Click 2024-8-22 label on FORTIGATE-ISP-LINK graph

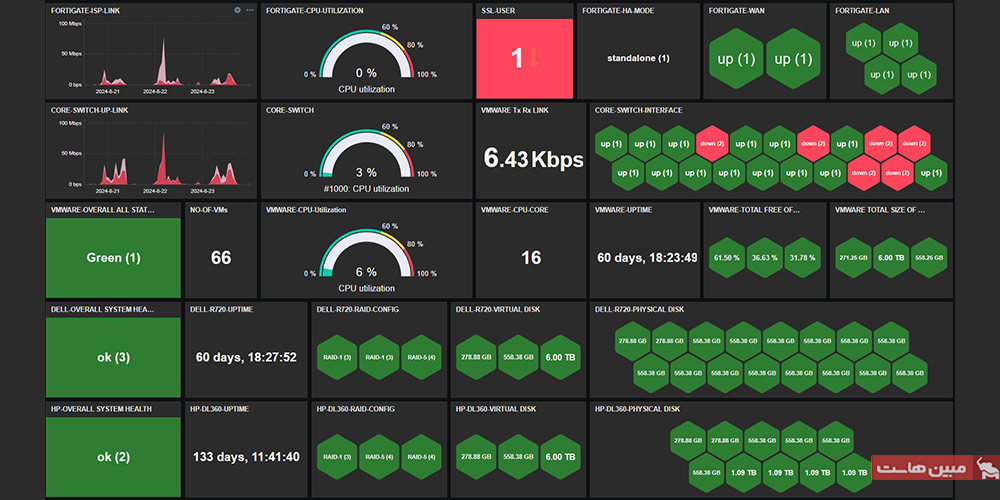[x=155, y=91]
